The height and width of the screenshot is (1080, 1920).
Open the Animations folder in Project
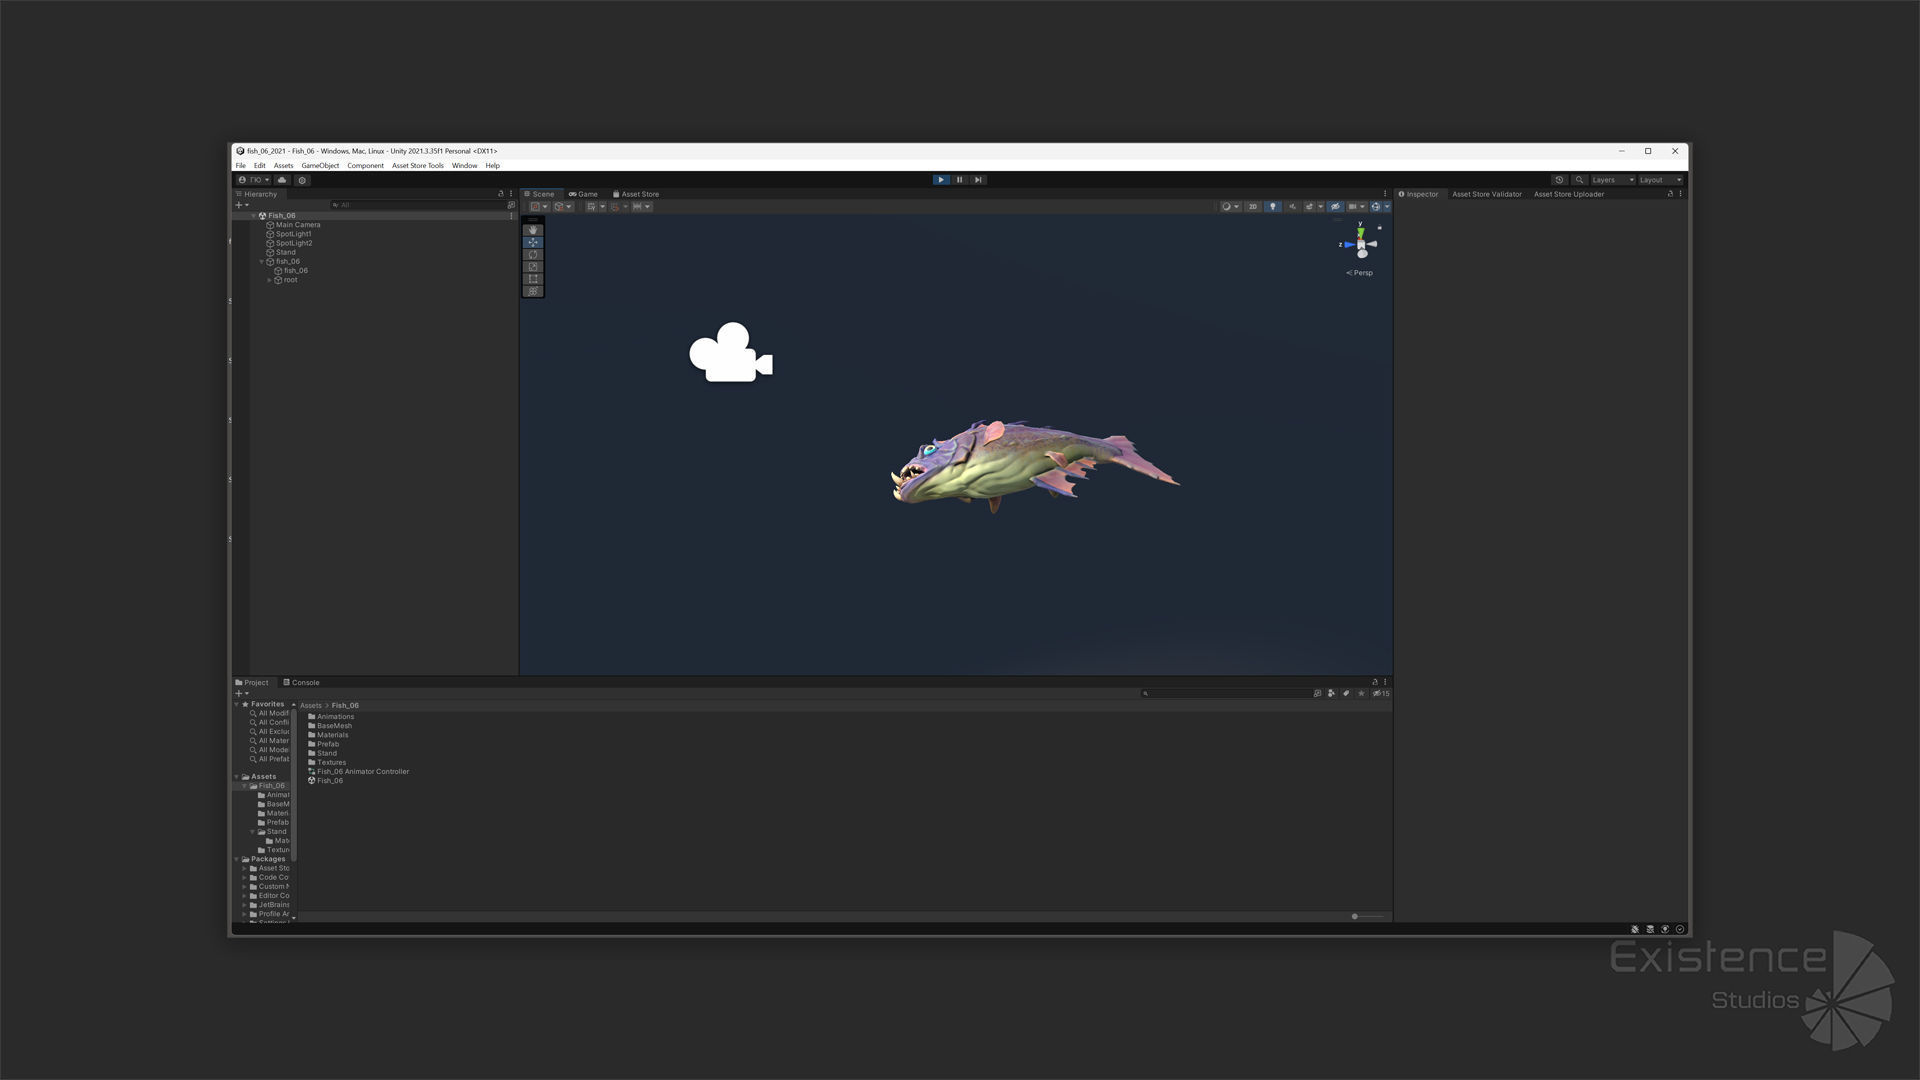pos(331,717)
